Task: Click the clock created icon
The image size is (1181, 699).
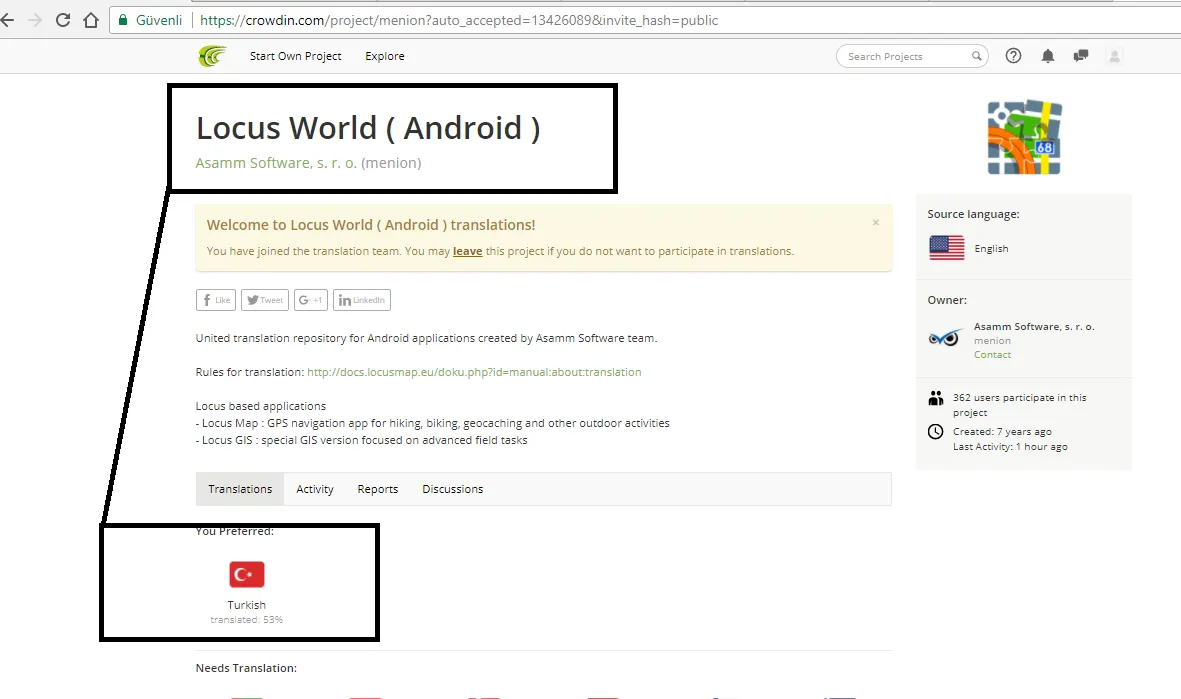Action: coord(935,432)
